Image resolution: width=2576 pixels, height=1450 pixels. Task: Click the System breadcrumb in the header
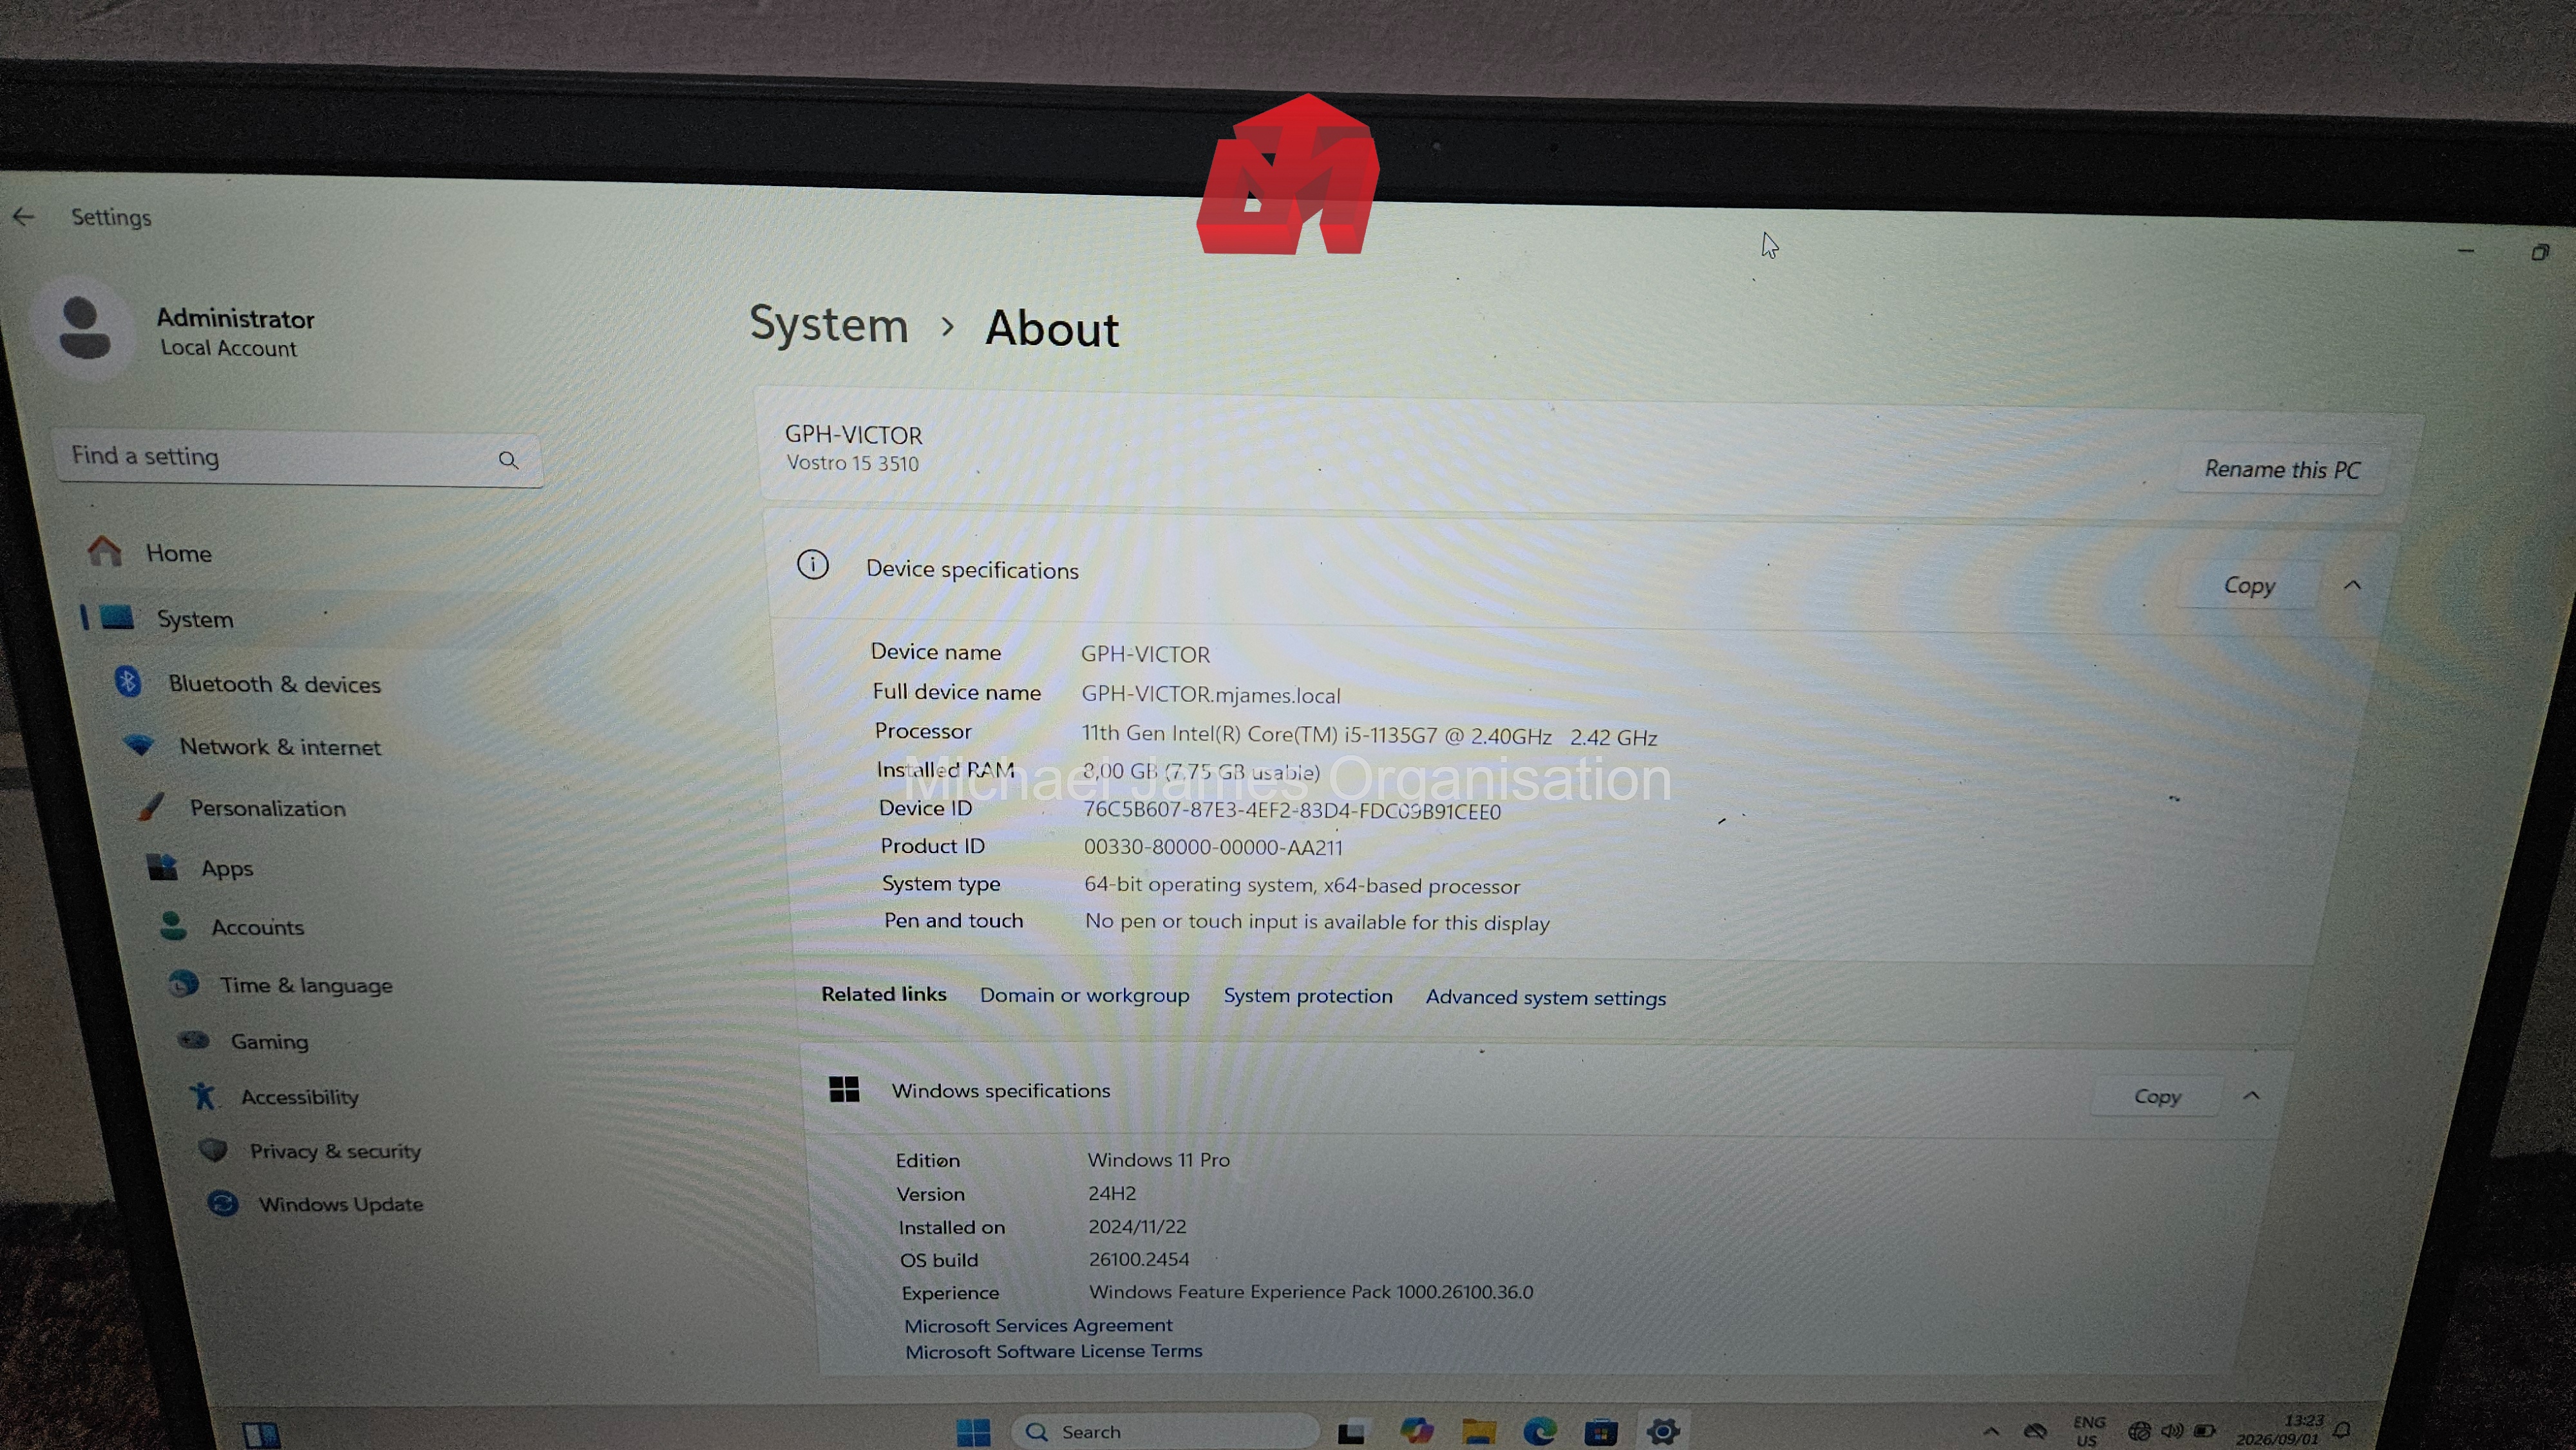point(829,325)
